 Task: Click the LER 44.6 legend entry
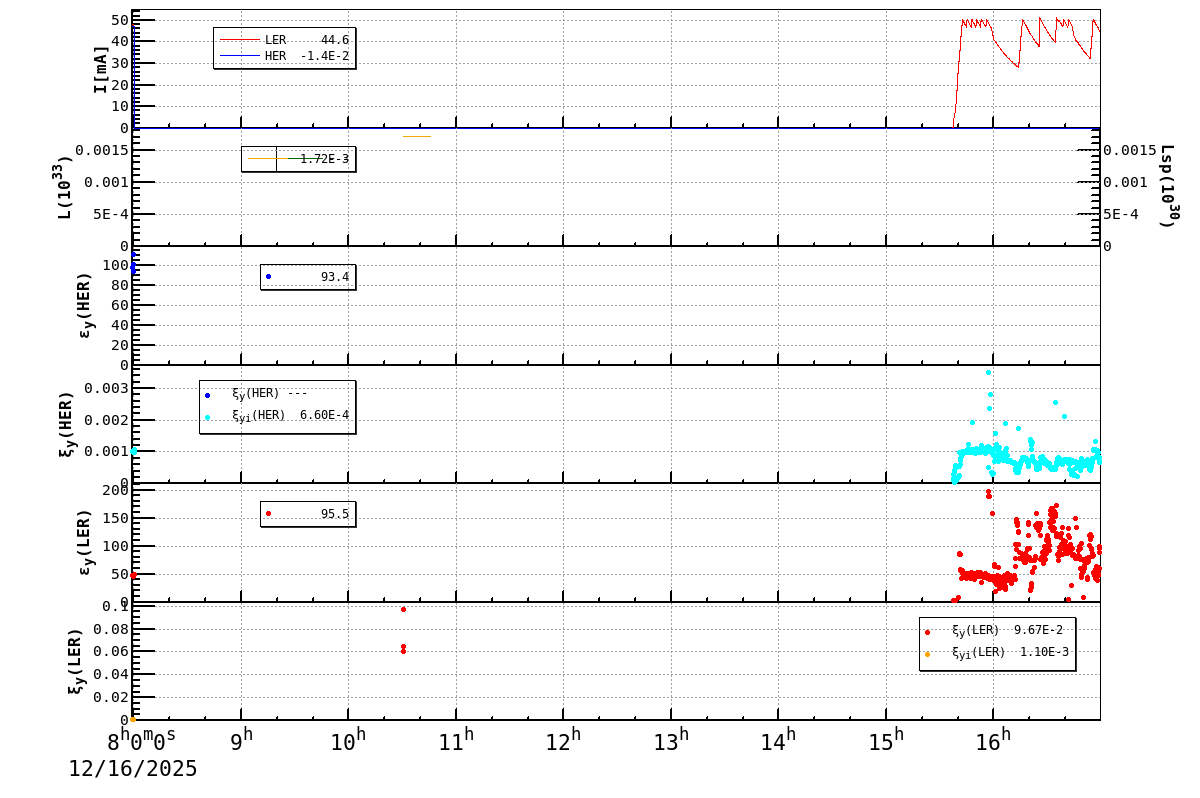click(x=284, y=40)
